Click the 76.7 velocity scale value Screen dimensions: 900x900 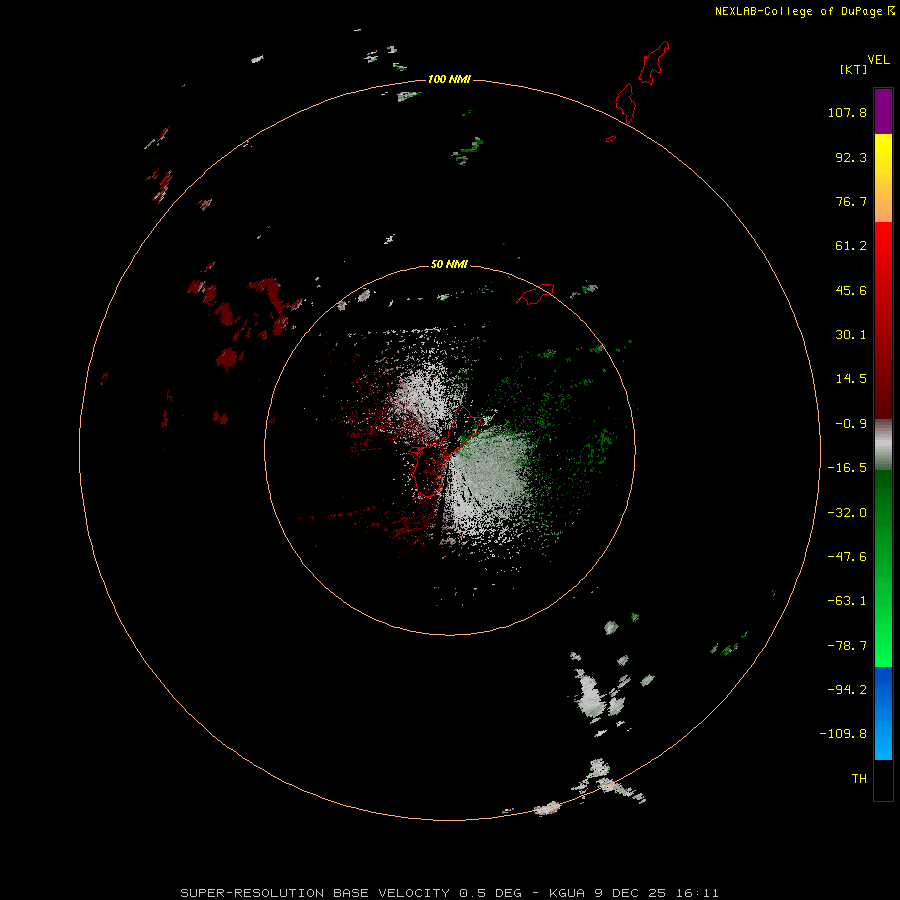851,201
